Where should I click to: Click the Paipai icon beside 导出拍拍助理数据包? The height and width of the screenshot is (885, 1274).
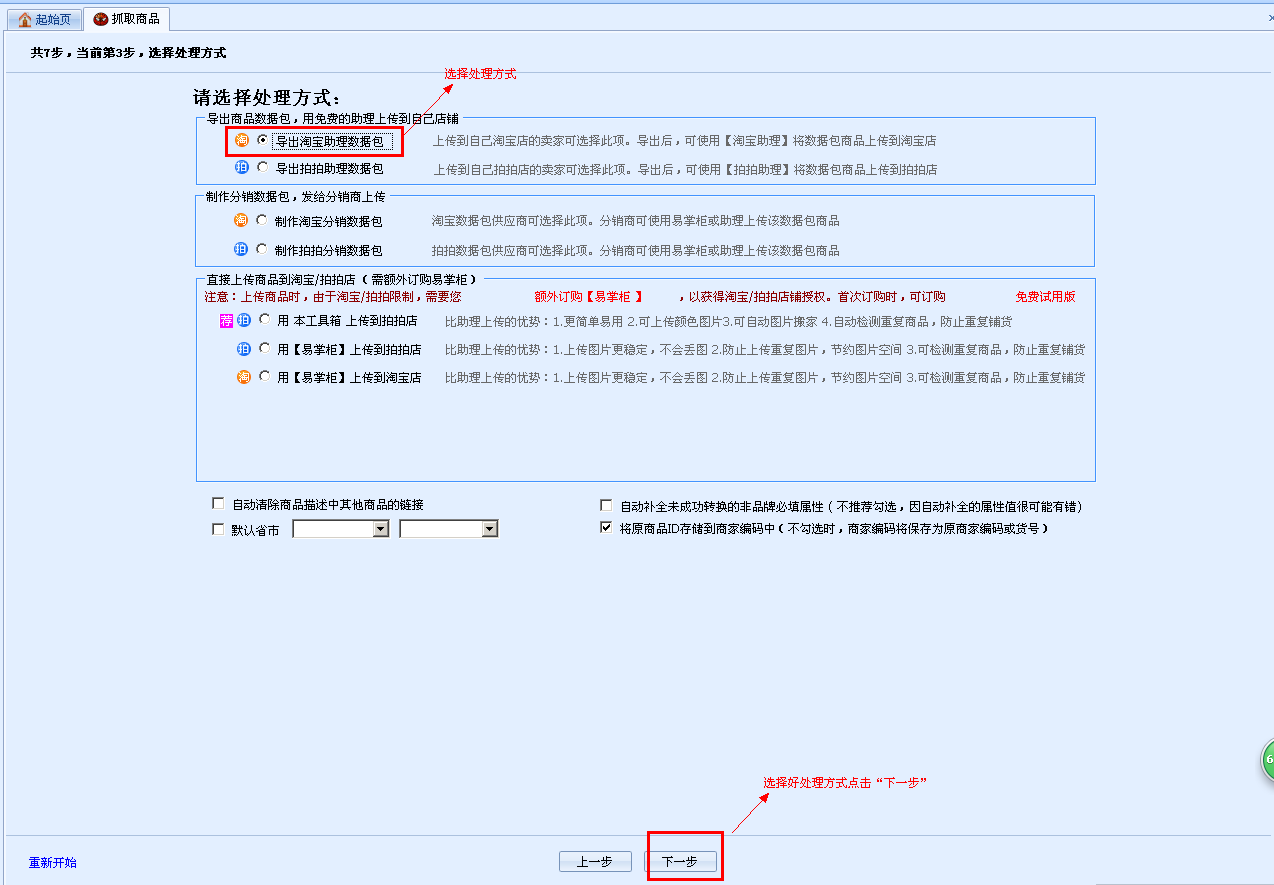(x=242, y=168)
